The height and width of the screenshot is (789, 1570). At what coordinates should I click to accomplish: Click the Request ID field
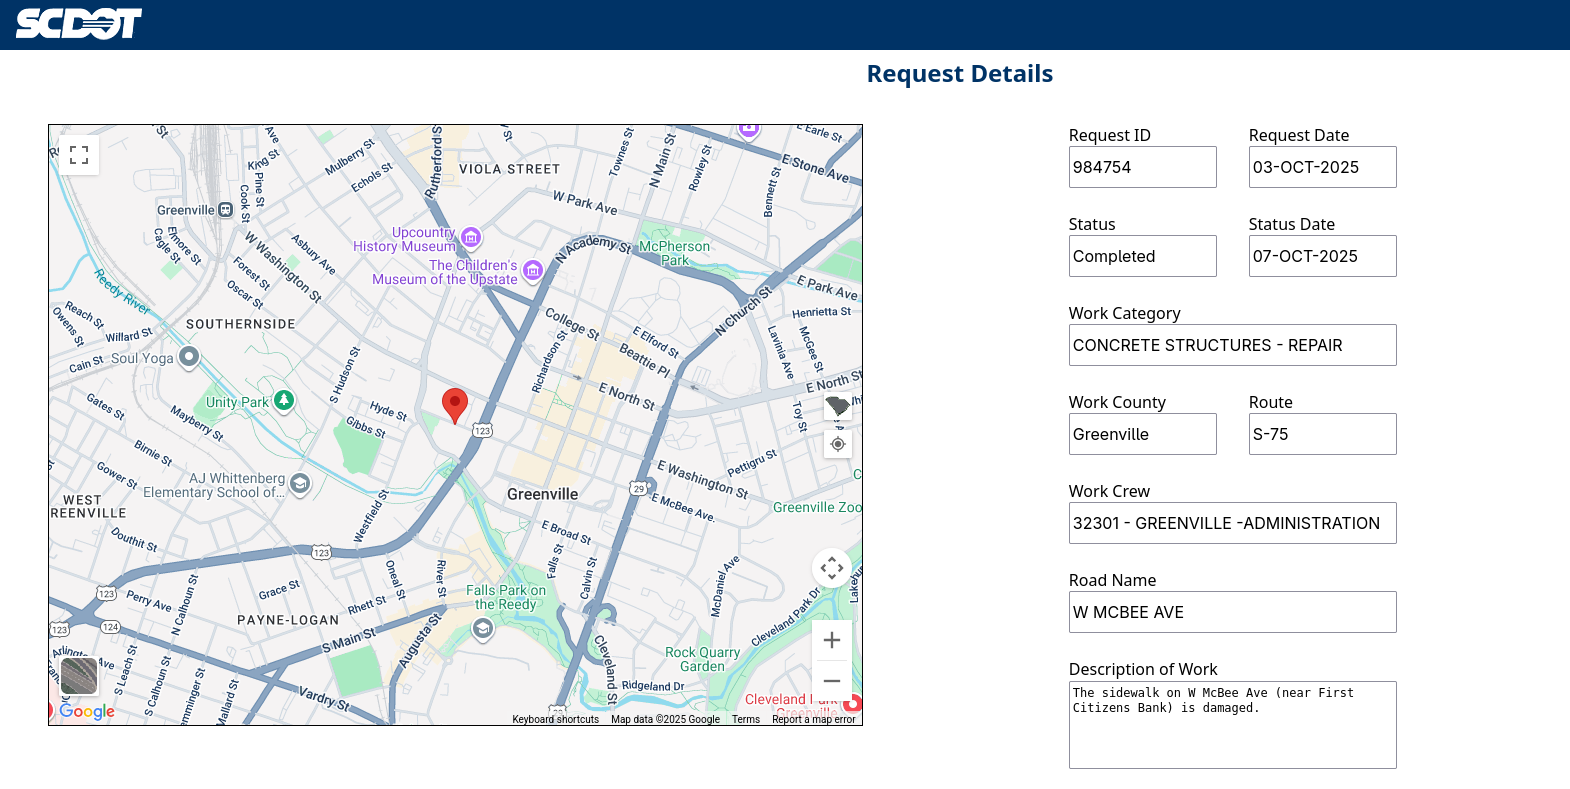(x=1142, y=167)
